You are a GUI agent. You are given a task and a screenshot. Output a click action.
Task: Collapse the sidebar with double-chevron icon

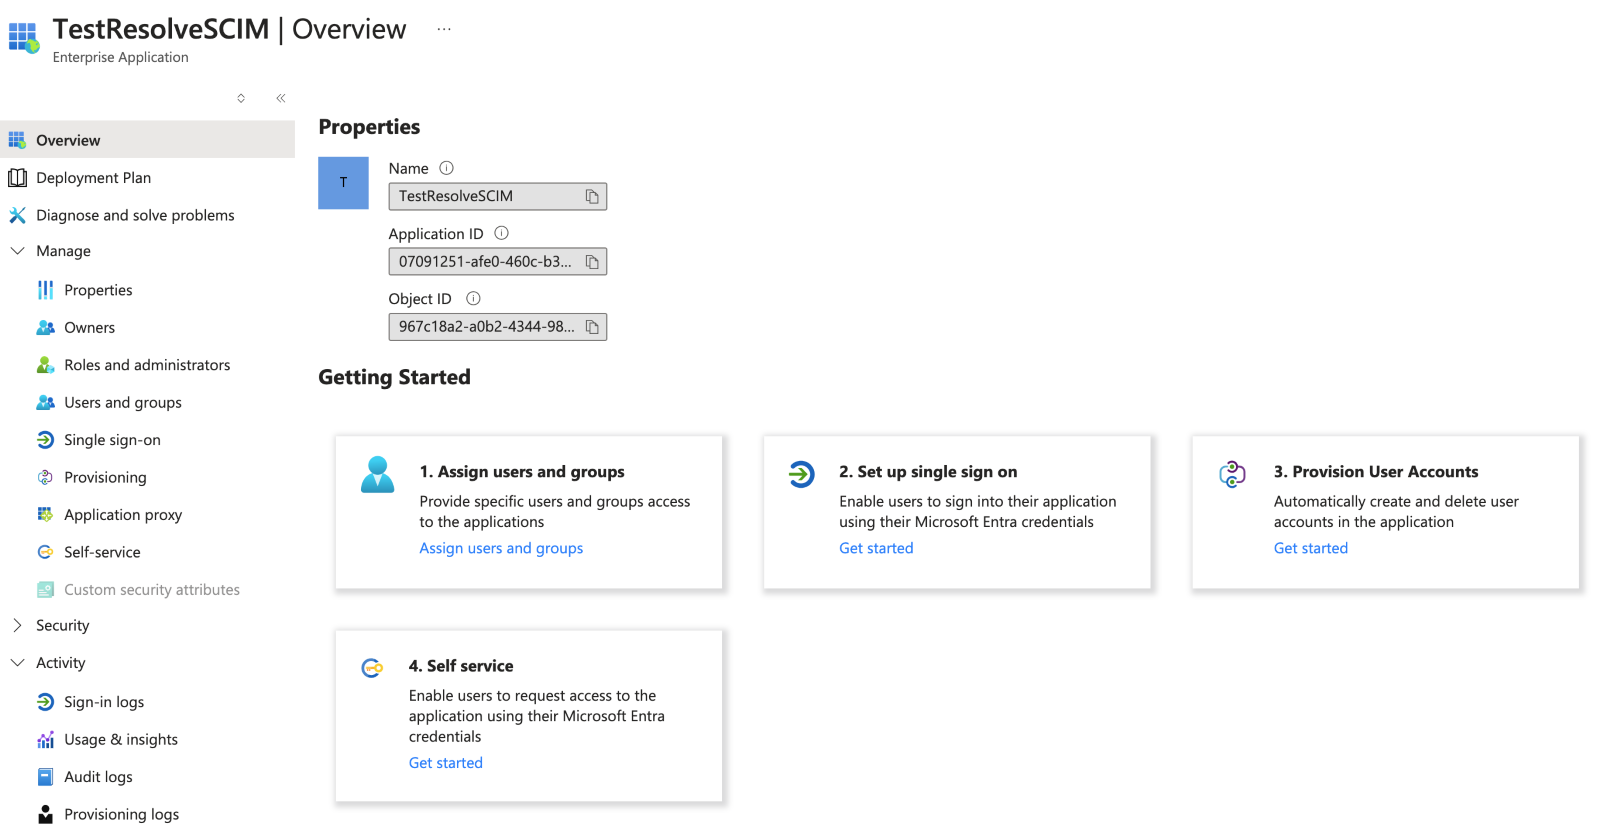pos(281,98)
